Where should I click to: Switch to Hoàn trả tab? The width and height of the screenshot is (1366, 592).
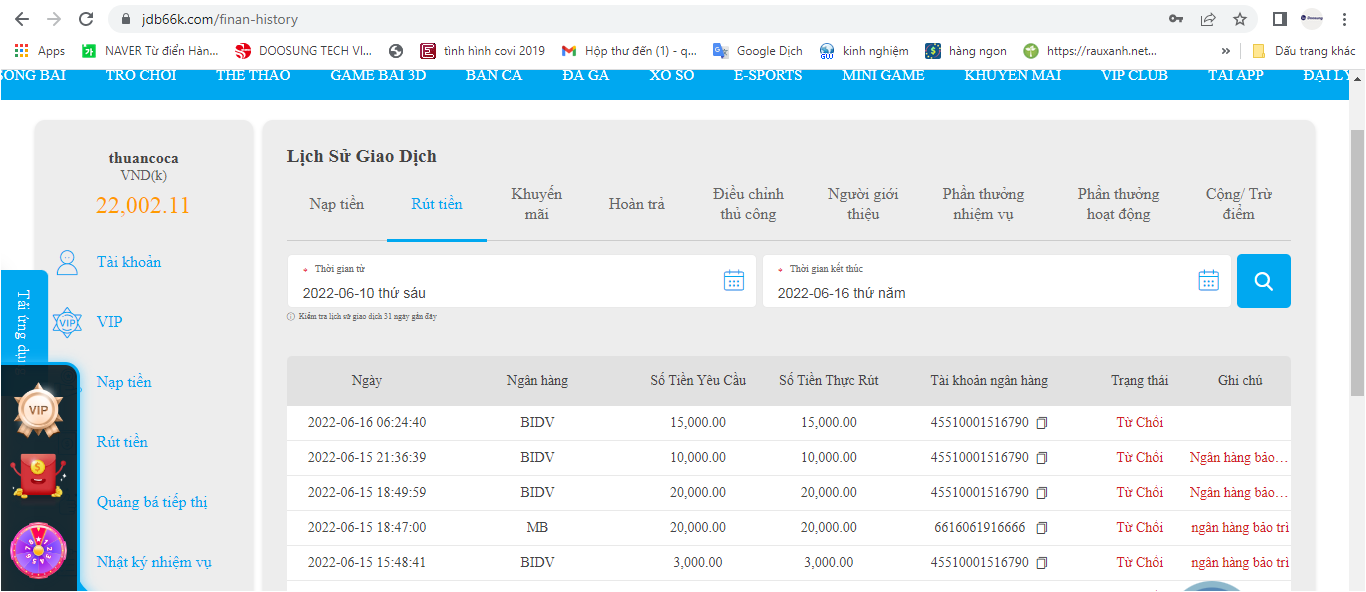tap(637, 204)
